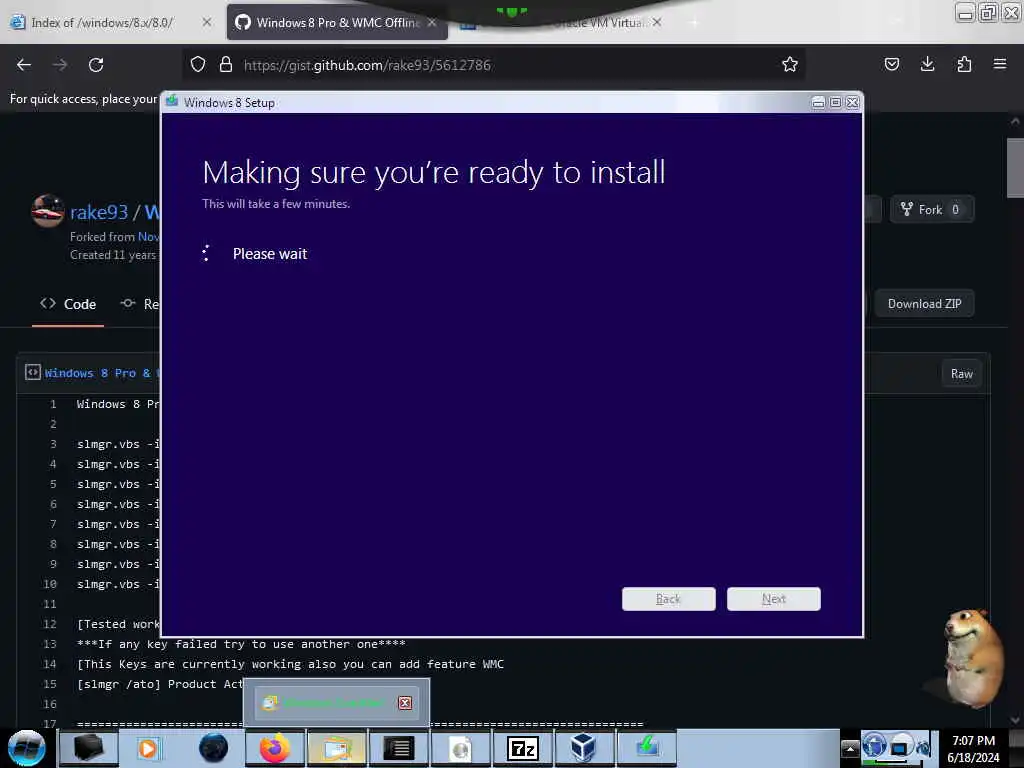Open the Pocket save icon

(891, 65)
